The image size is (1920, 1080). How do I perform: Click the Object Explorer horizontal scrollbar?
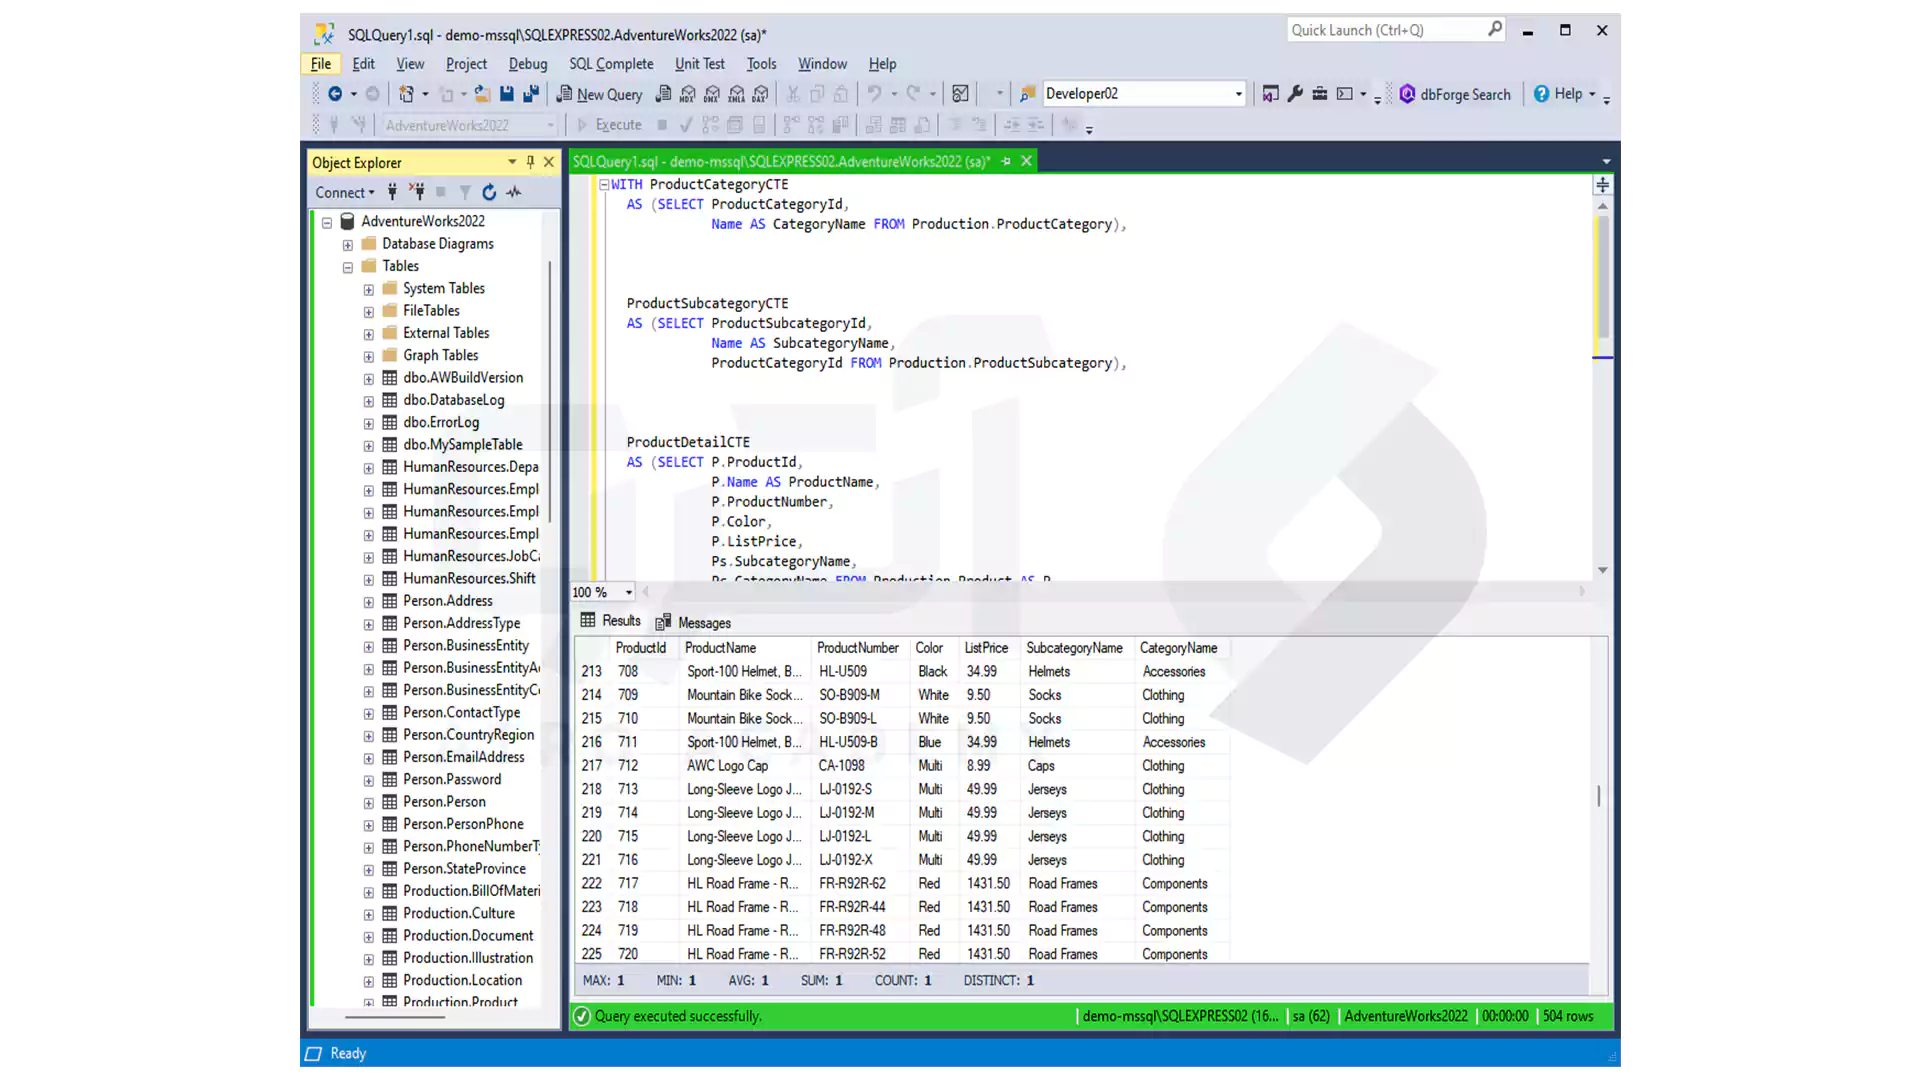395,1017
